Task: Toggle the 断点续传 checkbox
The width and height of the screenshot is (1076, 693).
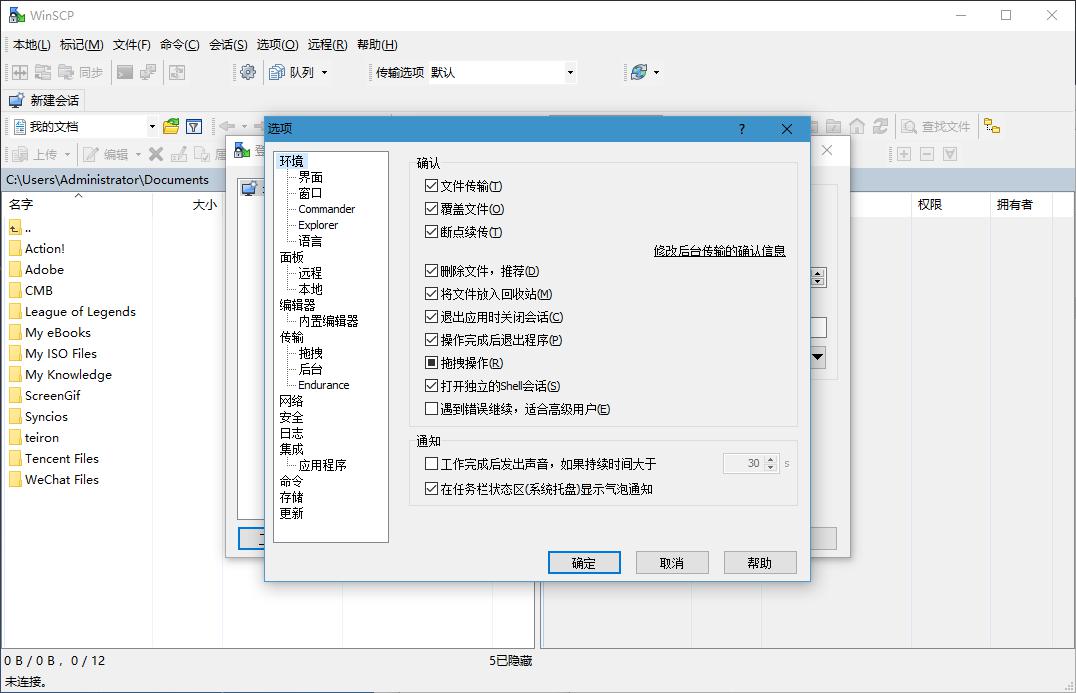Action: click(432, 232)
